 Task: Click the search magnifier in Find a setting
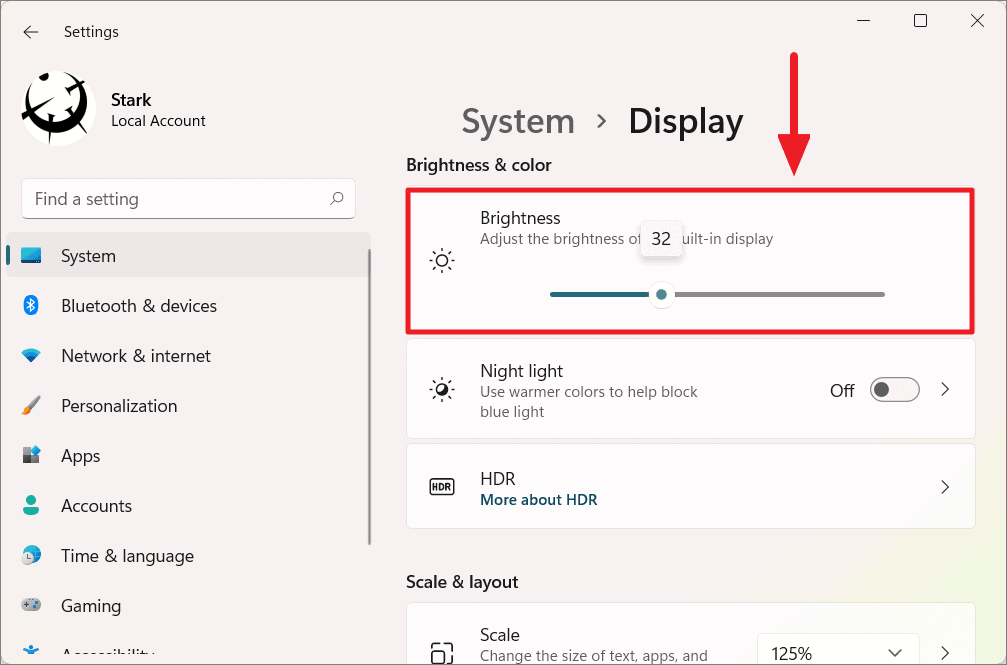pos(337,199)
